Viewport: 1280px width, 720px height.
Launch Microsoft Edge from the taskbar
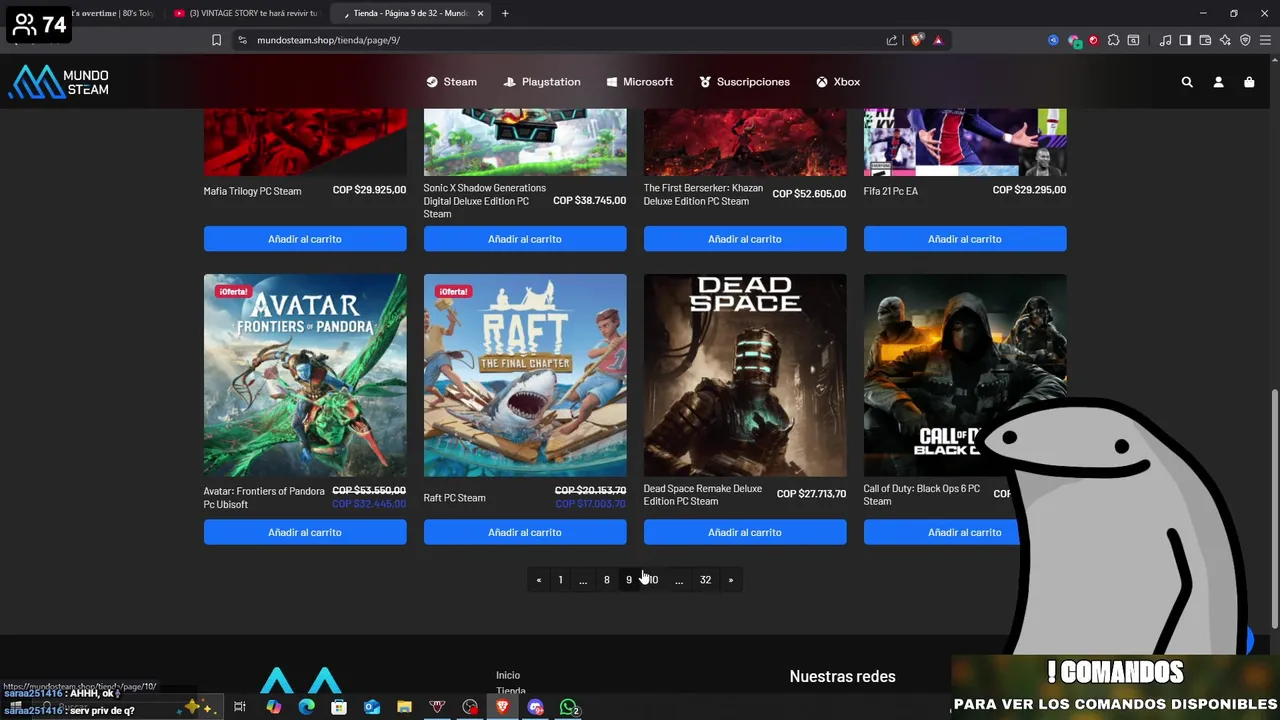point(306,707)
